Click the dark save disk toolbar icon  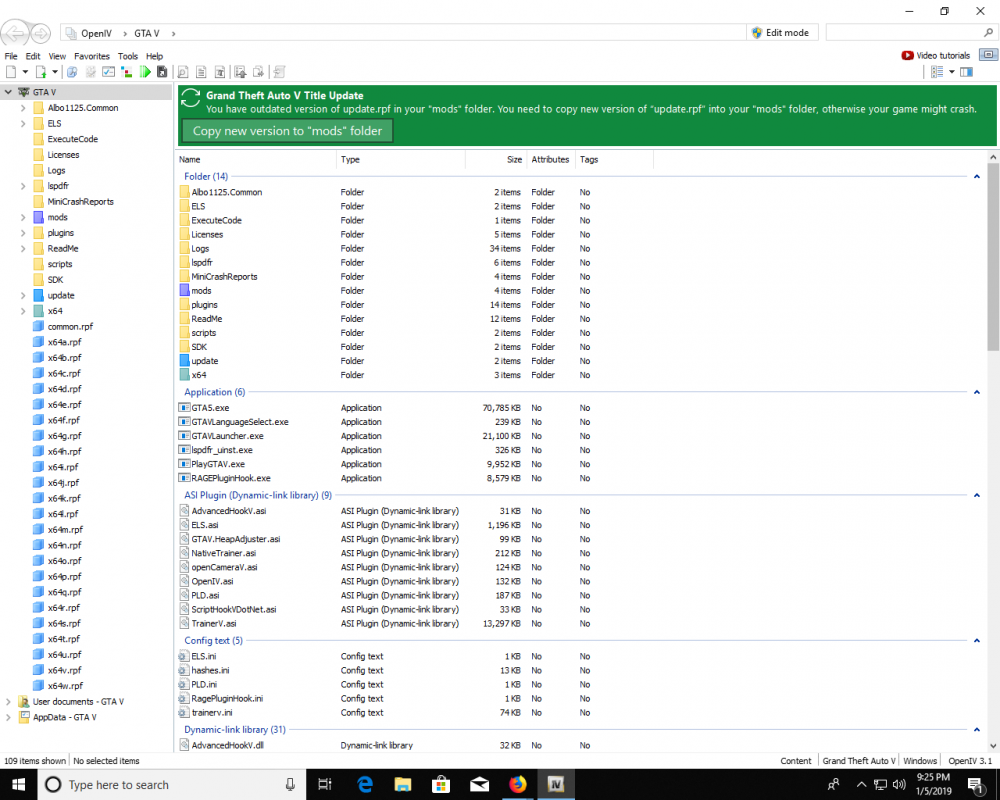(x=162, y=72)
